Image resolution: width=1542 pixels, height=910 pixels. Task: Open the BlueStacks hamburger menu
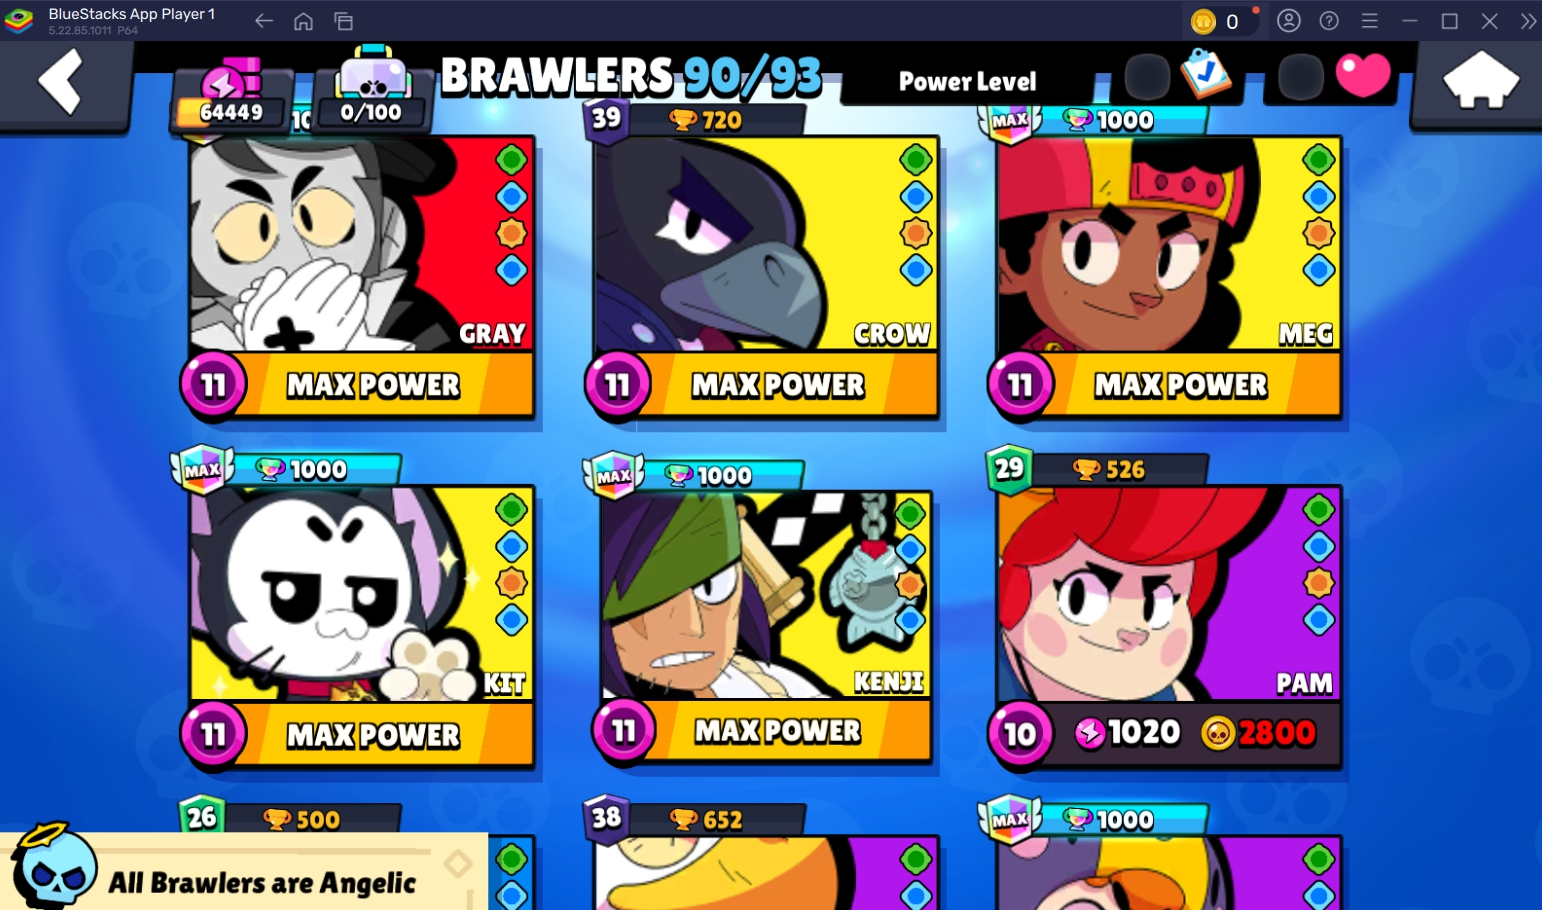tap(1369, 21)
